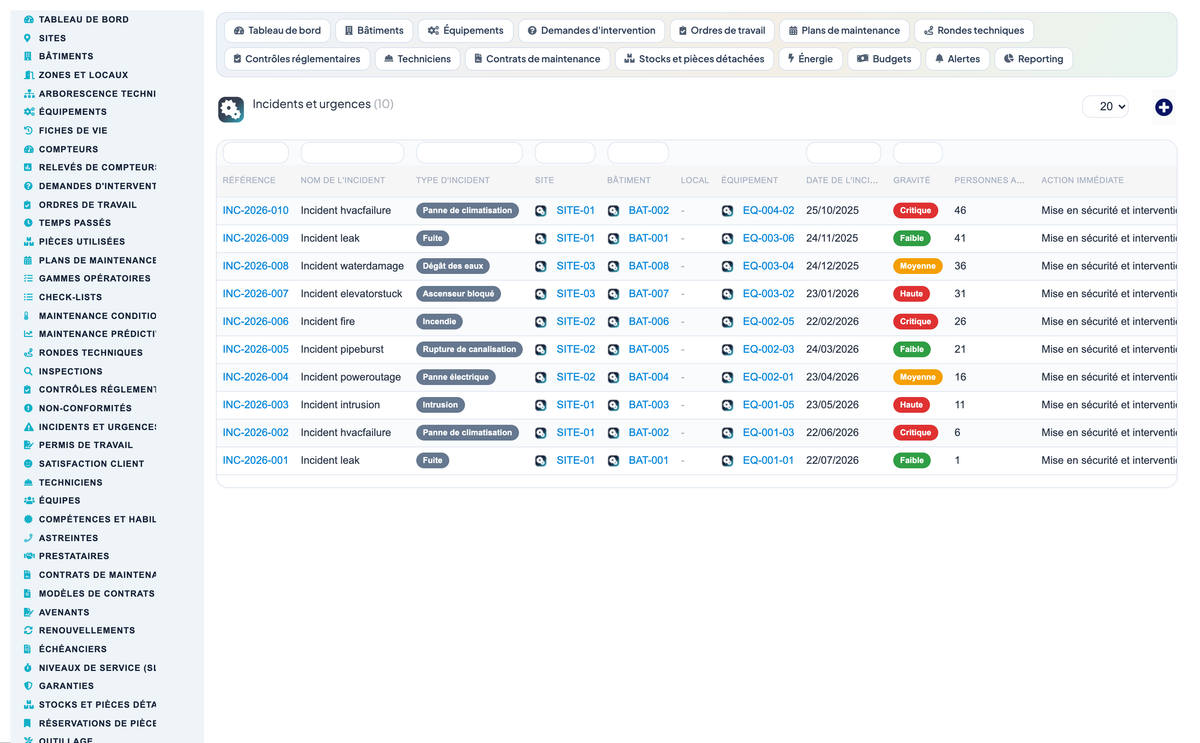The height and width of the screenshot is (743, 1200).
Task: Click the Satisfaction client smiley icon
Action: (x=28, y=464)
